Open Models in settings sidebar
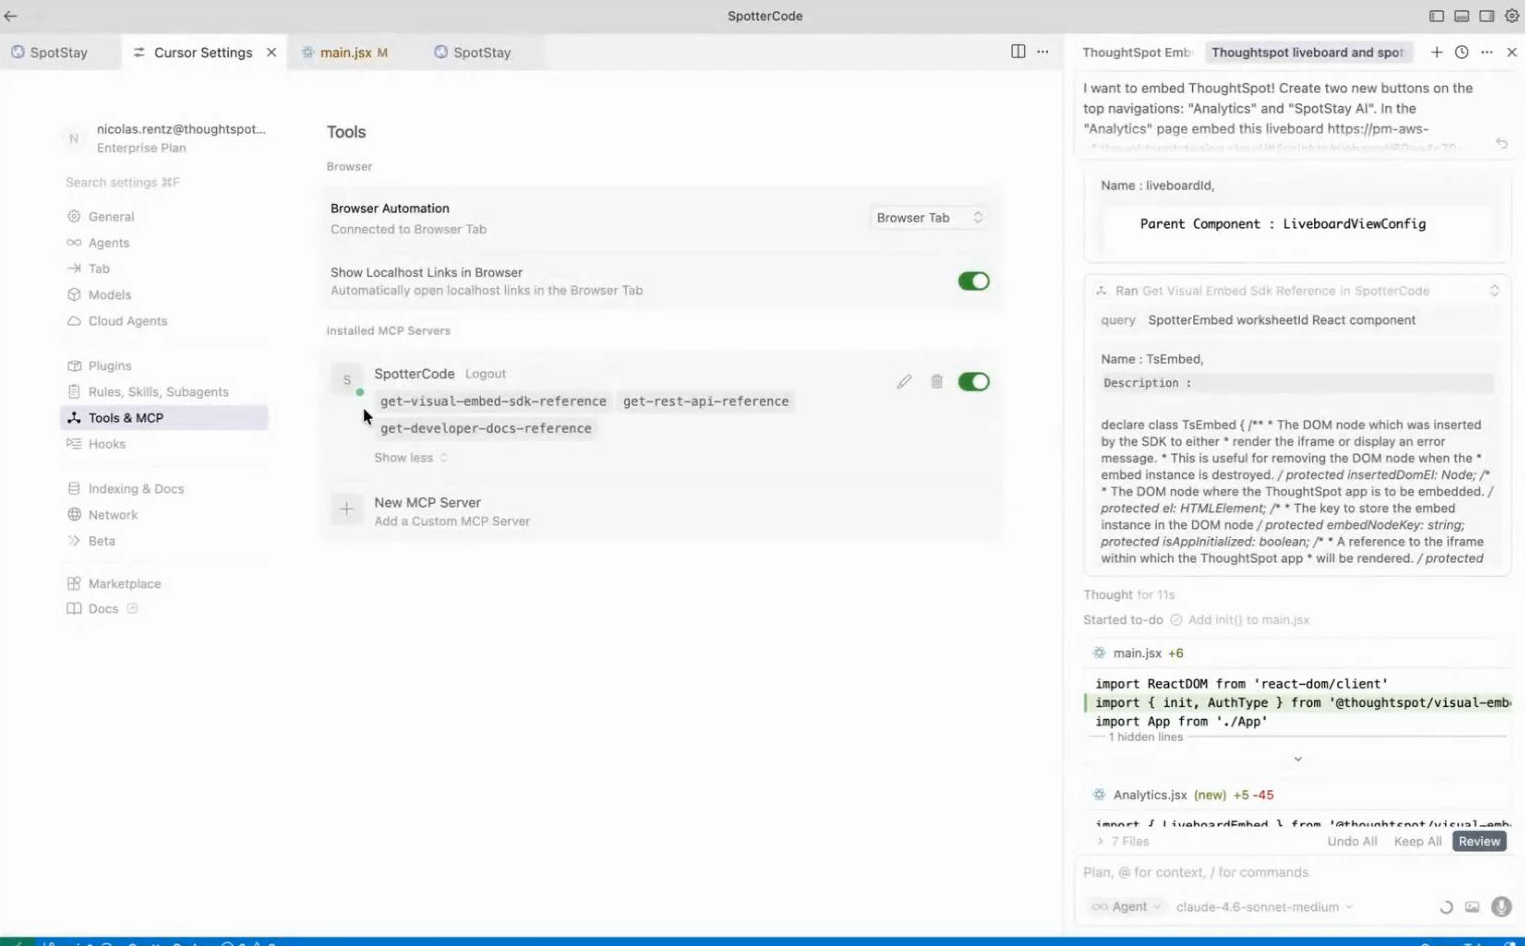Viewport: 1525px width, 946px height. (x=110, y=295)
